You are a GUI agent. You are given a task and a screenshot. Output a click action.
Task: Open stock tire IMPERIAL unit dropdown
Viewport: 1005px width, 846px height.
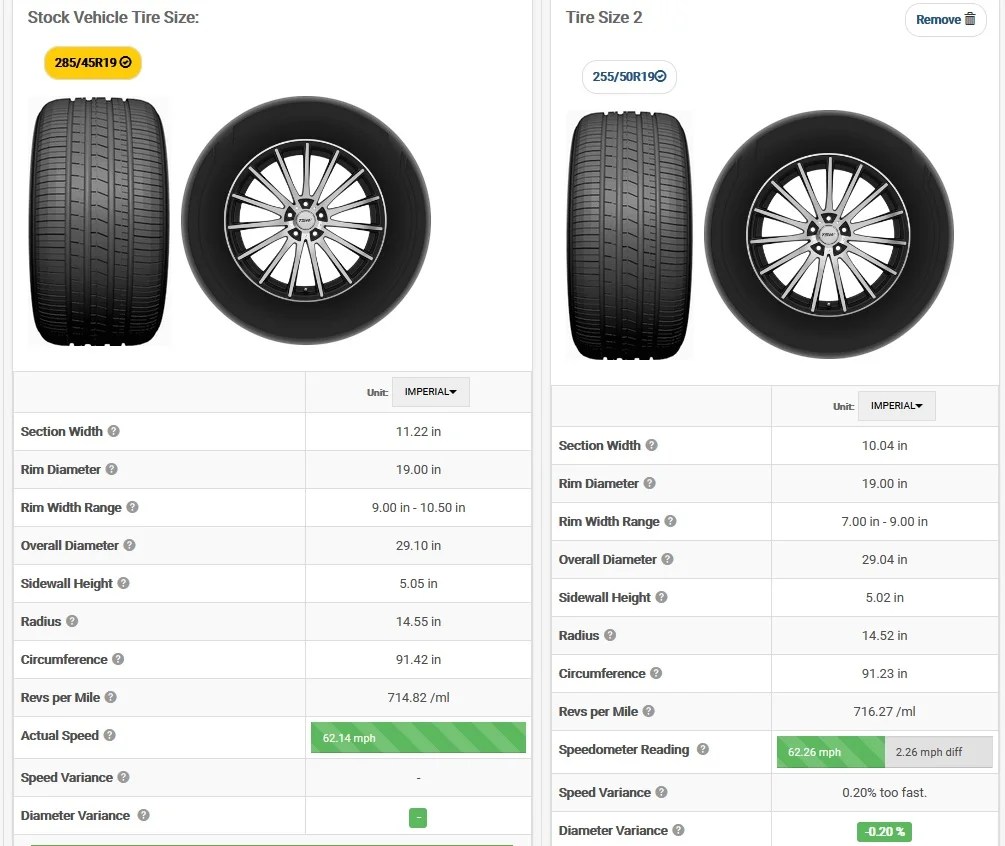point(431,392)
